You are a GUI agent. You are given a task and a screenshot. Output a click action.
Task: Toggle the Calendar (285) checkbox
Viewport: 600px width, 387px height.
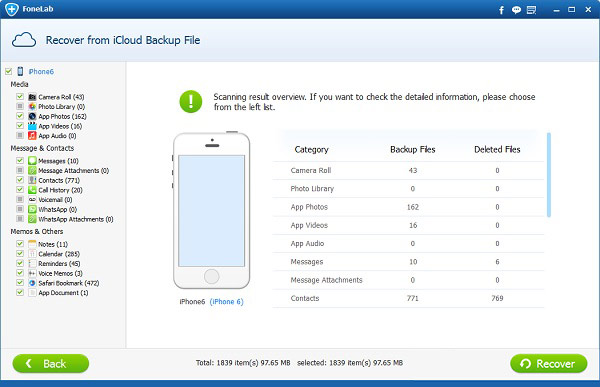(x=20, y=253)
